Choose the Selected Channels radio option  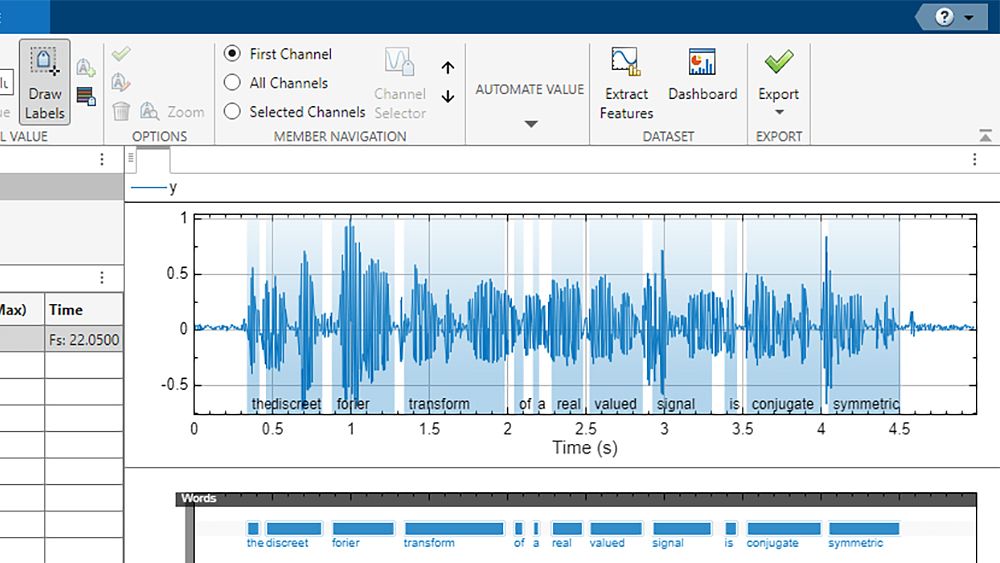[232, 112]
